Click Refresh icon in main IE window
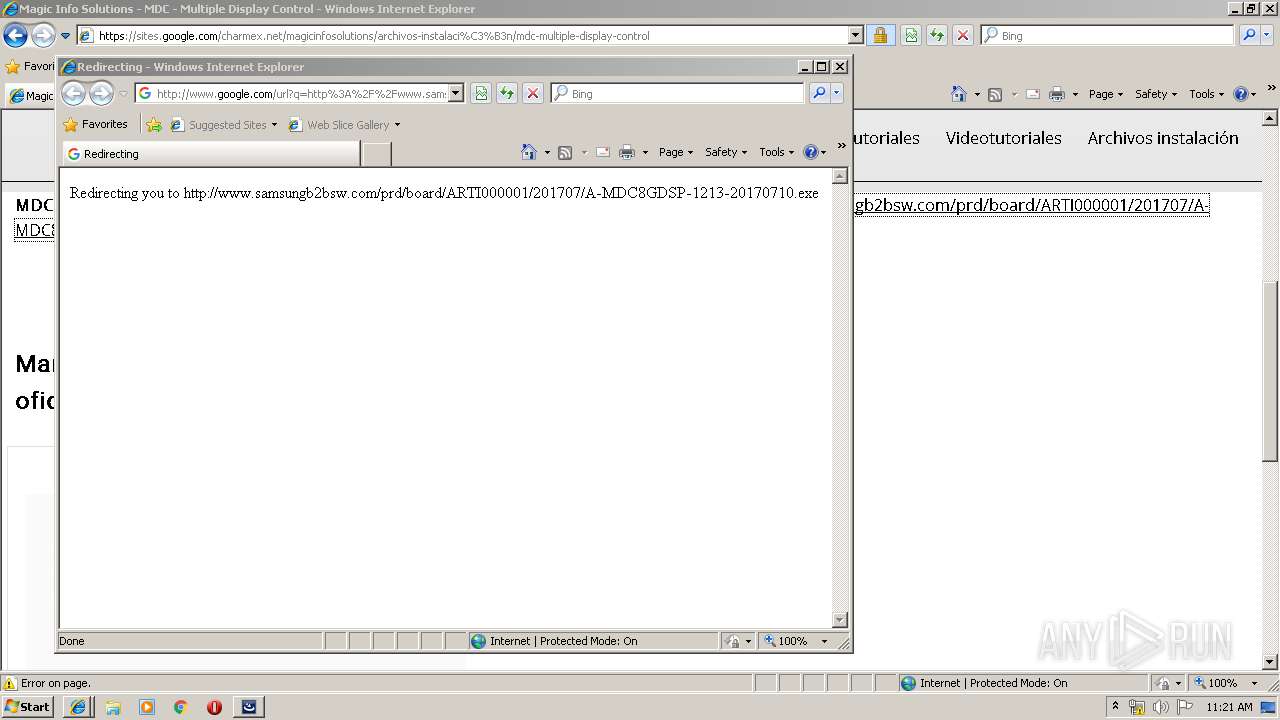This screenshot has height=720, width=1280. 936,35
